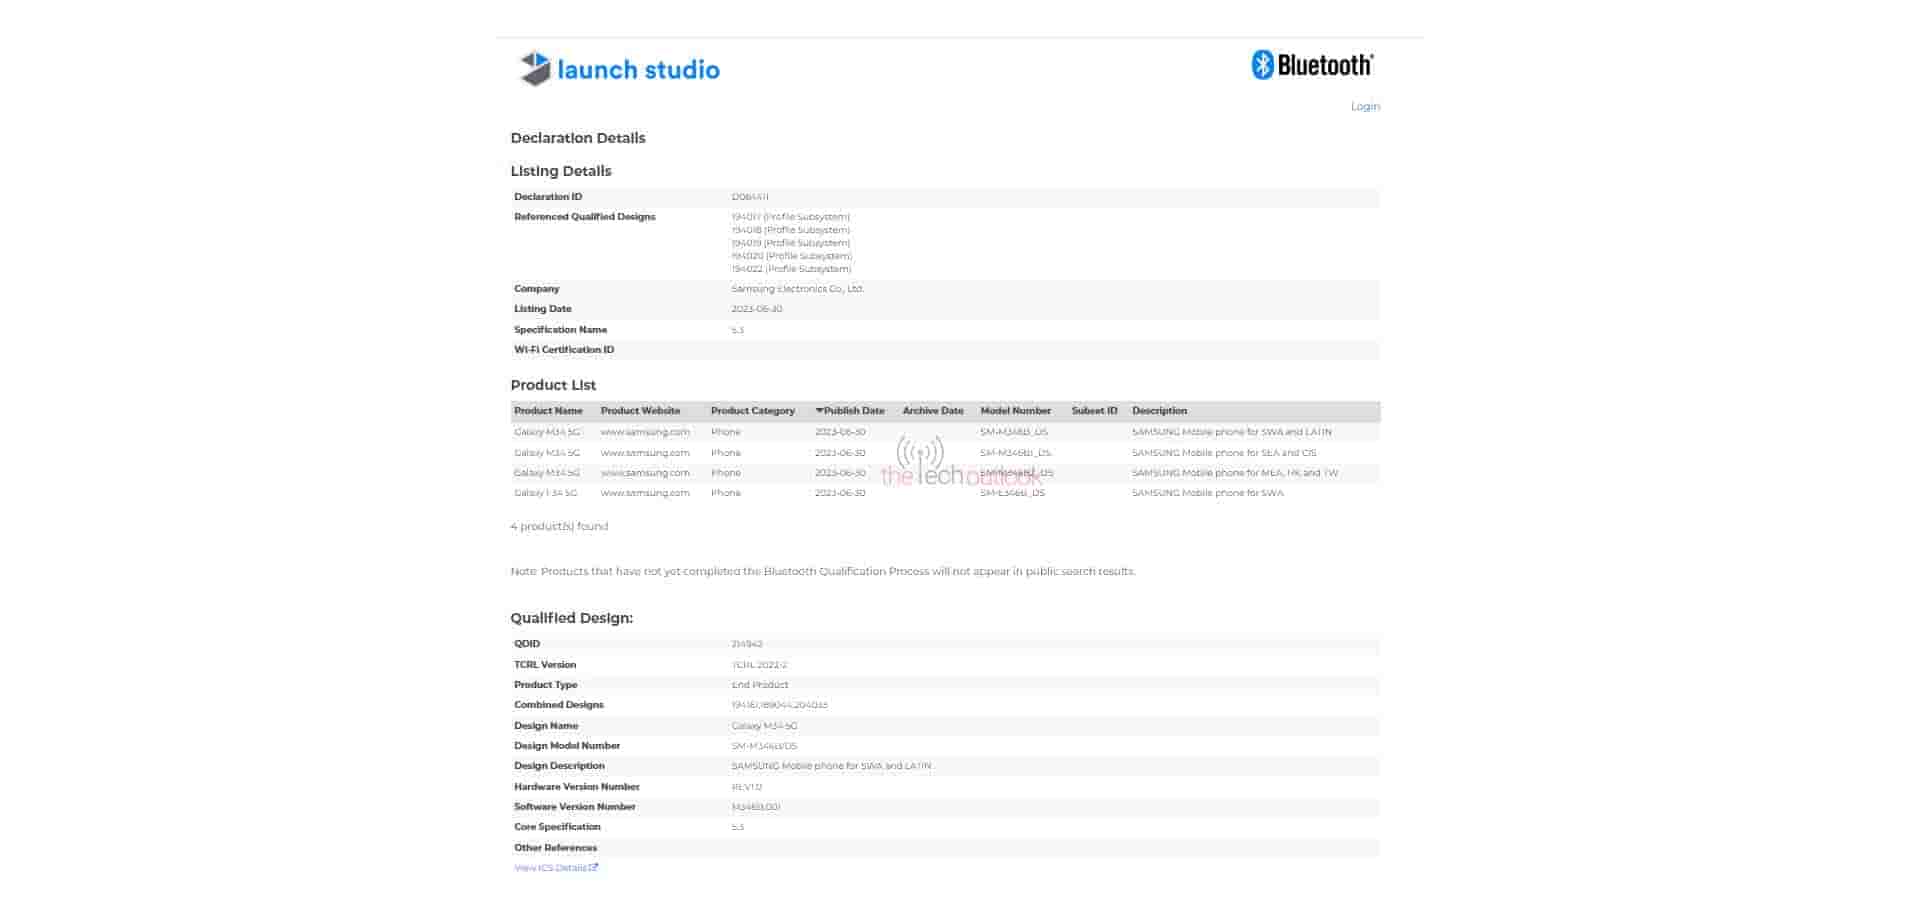This screenshot has height=920, width=1920.
Task: Select the 194017 Profile Subsystem reference entry
Action: tap(789, 216)
